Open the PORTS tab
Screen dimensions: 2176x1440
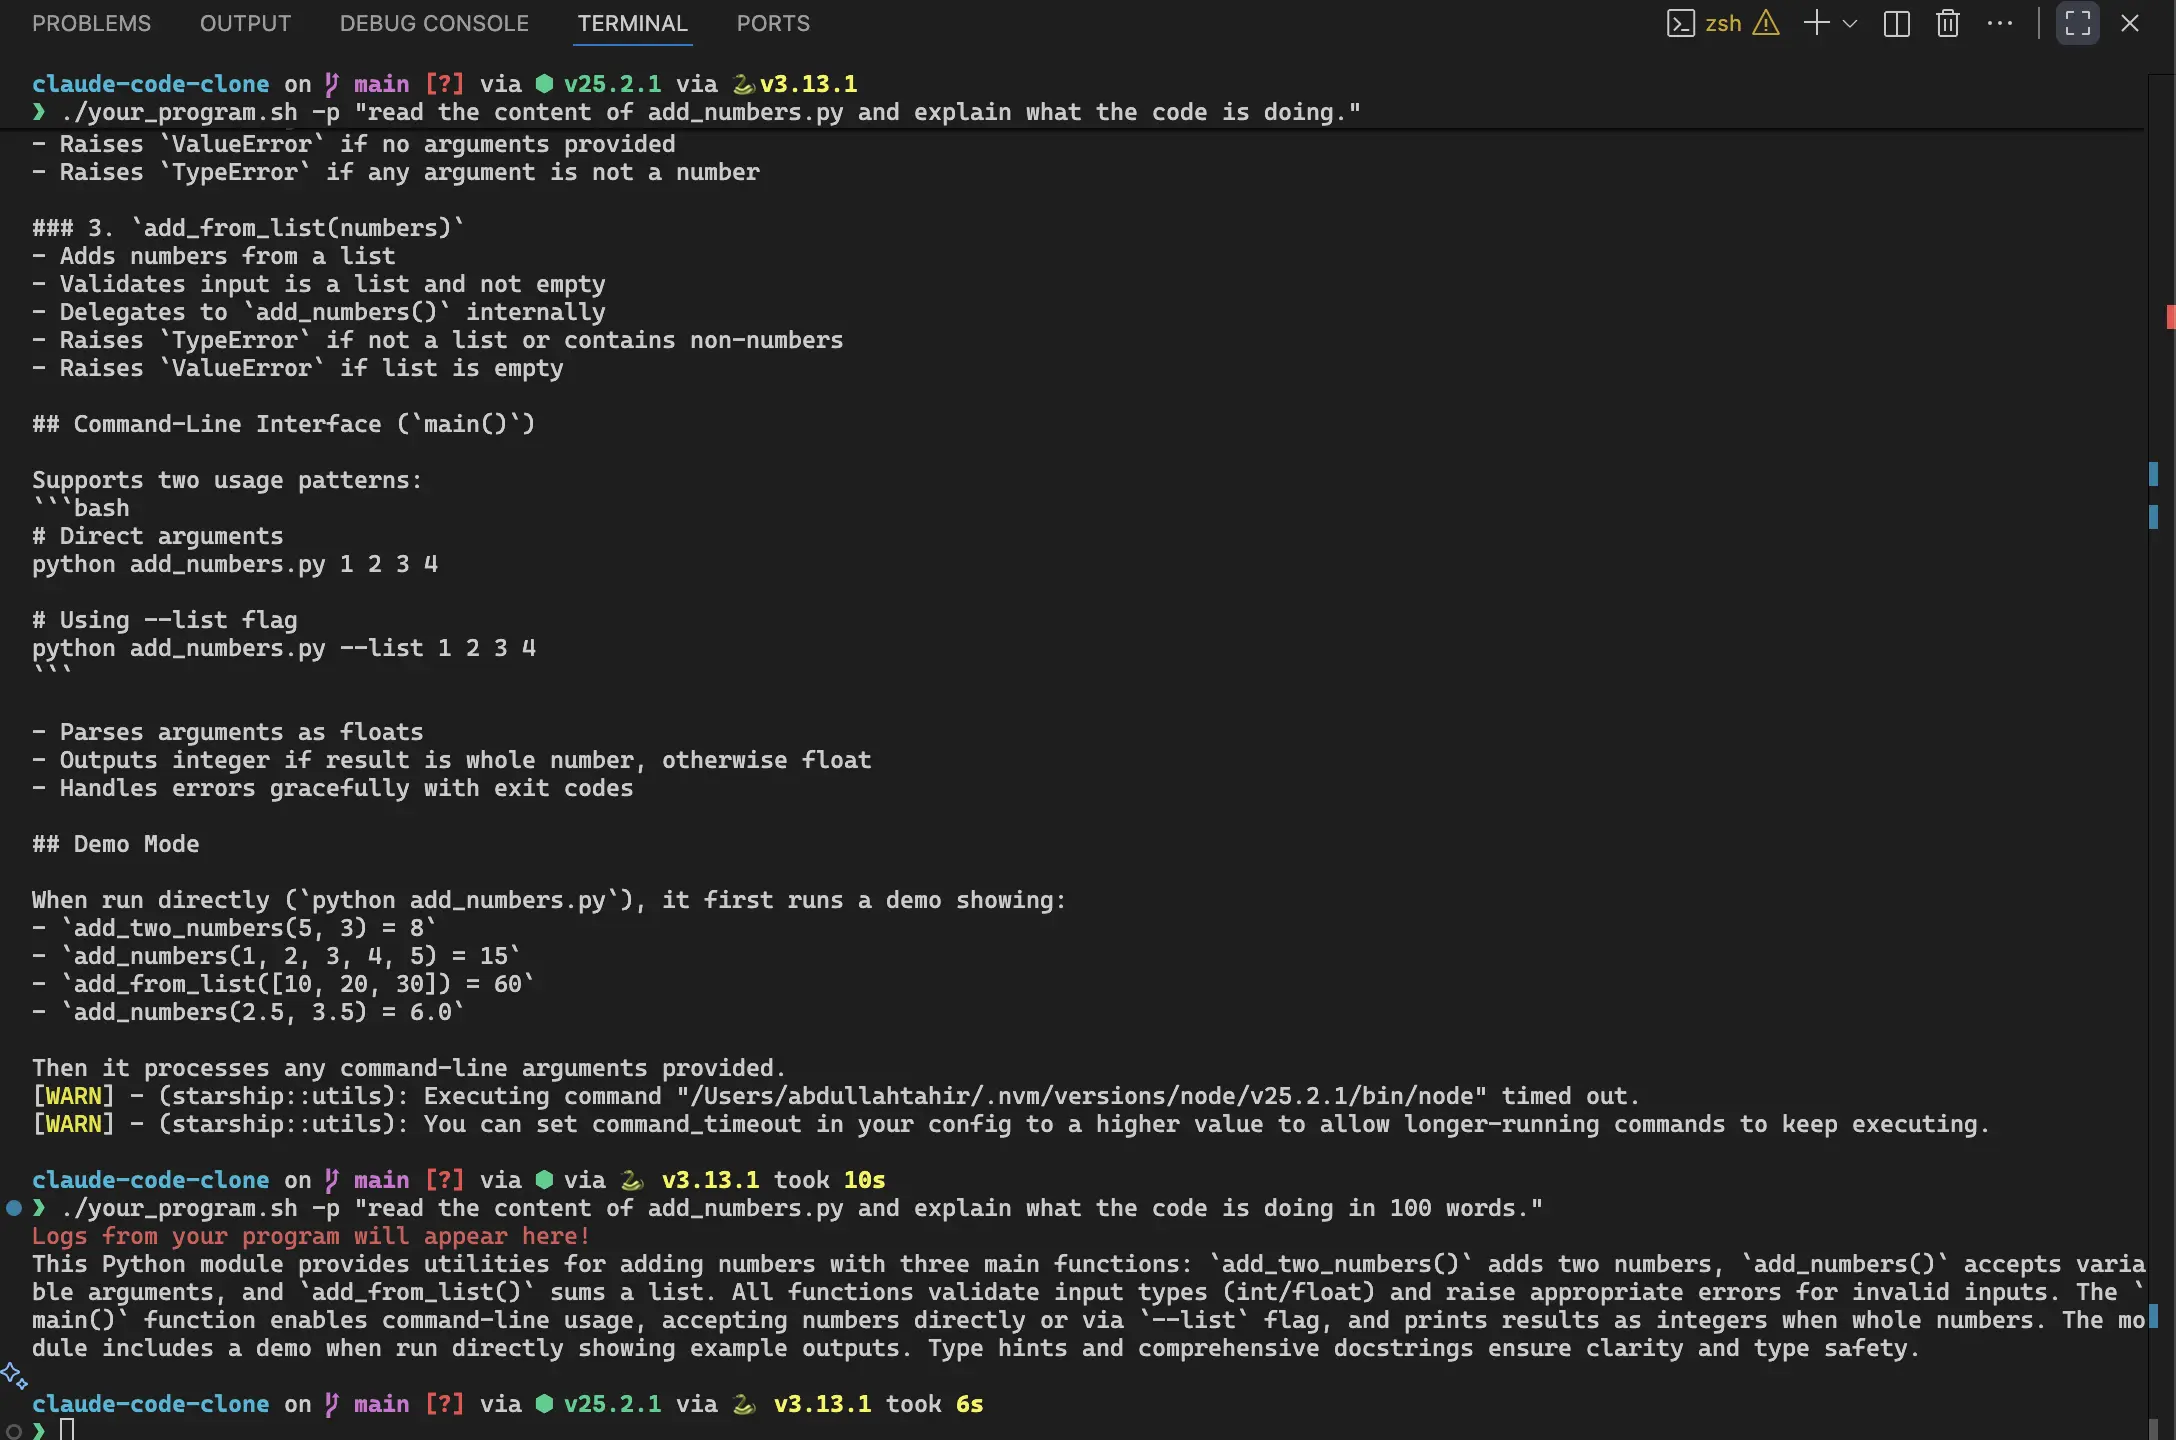773,23
